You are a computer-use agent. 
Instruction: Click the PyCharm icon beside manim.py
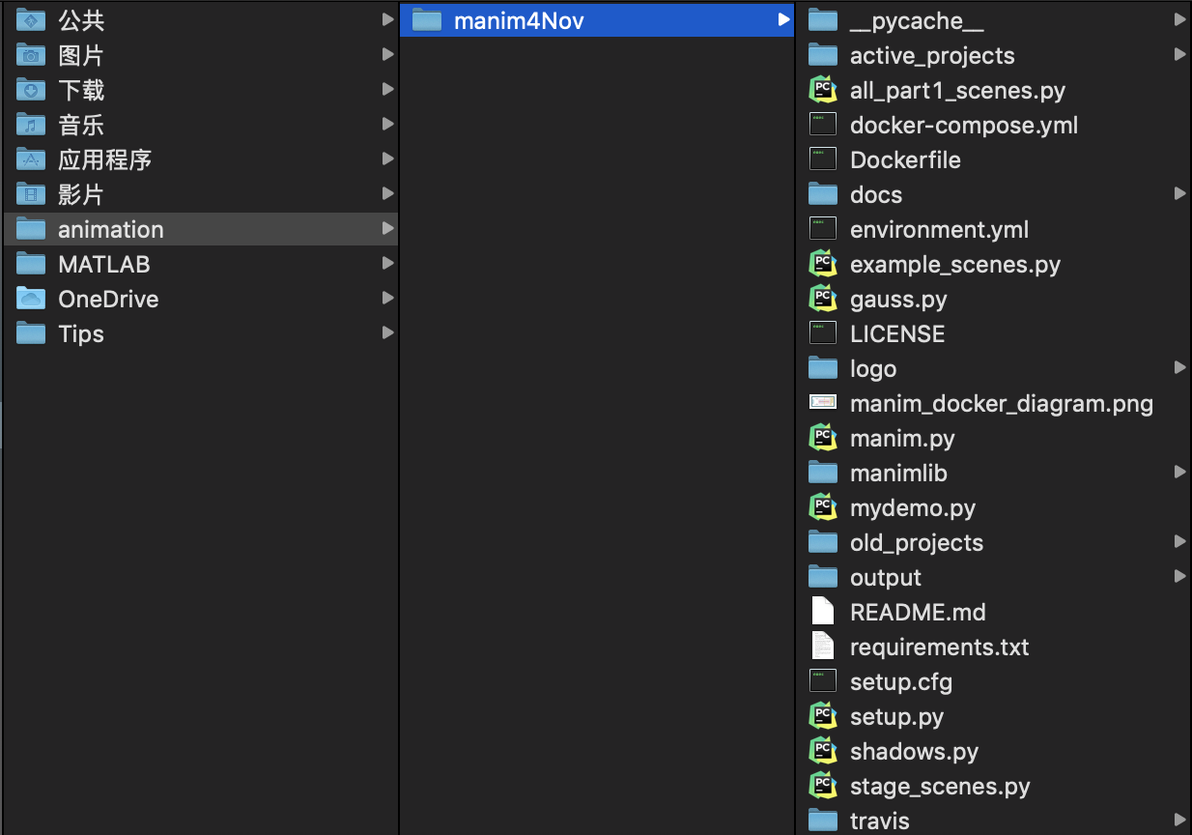[x=822, y=438]
